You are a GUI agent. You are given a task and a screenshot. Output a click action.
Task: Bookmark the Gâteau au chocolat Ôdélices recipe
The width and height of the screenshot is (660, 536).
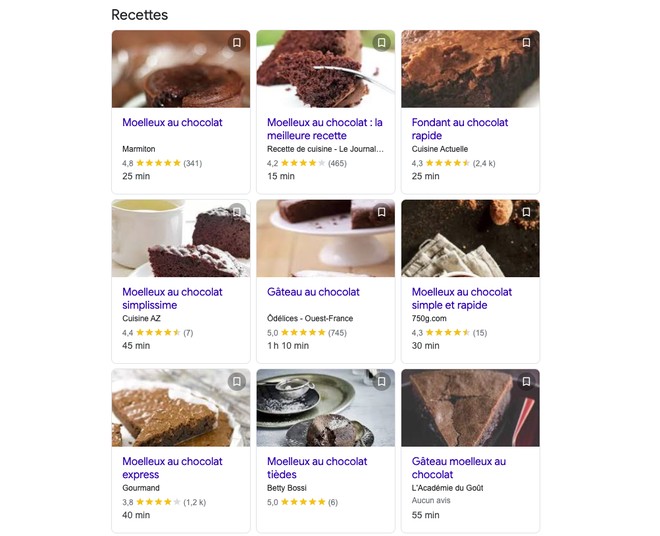click(381, 212)
